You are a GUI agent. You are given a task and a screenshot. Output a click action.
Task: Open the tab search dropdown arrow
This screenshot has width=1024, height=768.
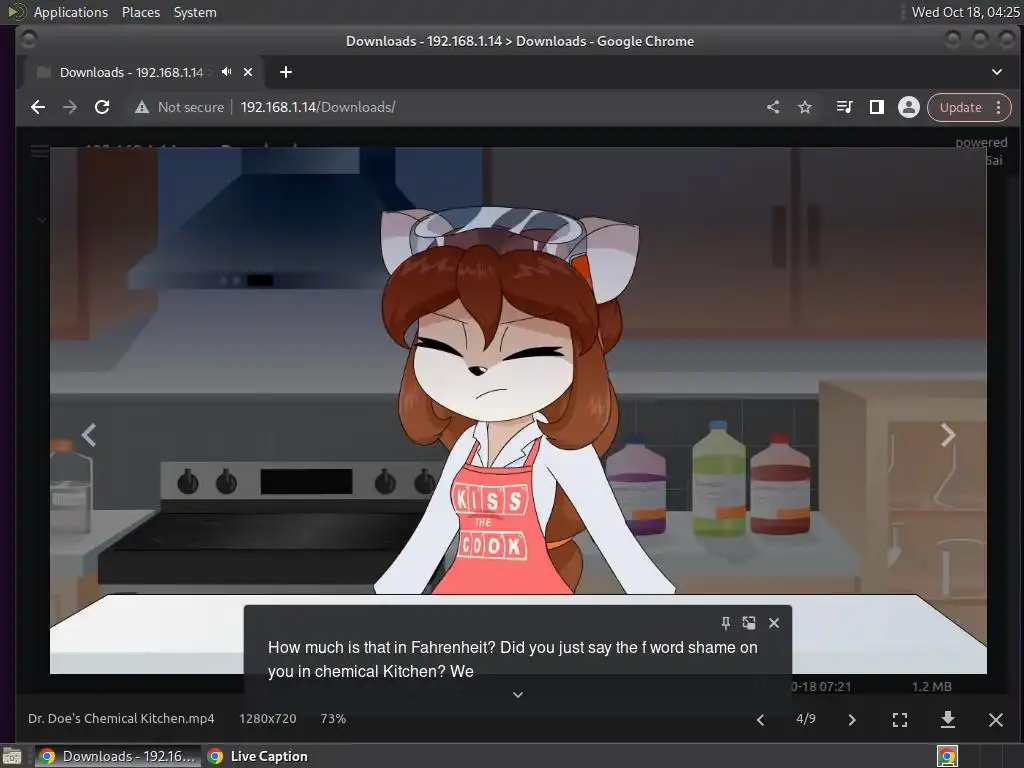[997, 72]
